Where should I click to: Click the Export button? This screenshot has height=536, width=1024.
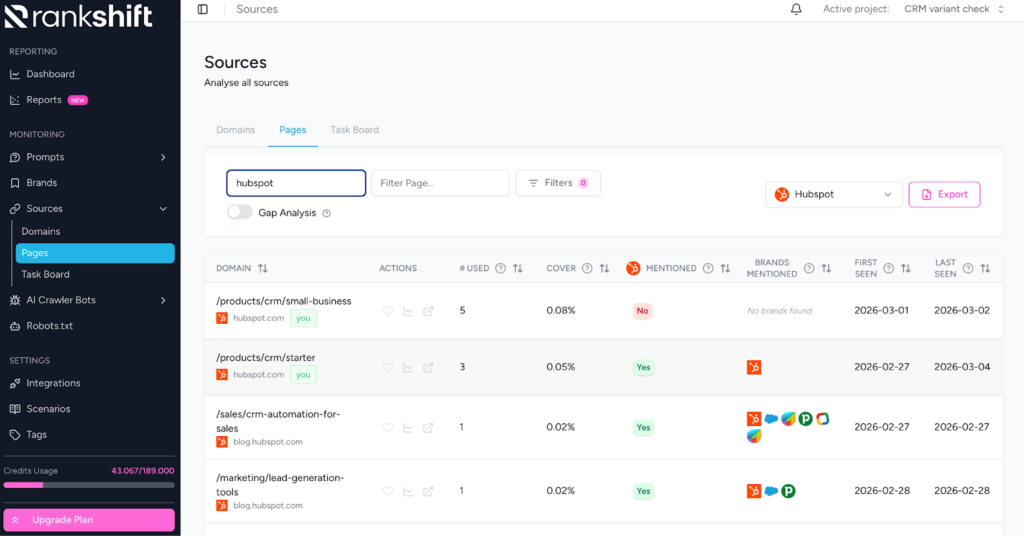tap(944, 194)
